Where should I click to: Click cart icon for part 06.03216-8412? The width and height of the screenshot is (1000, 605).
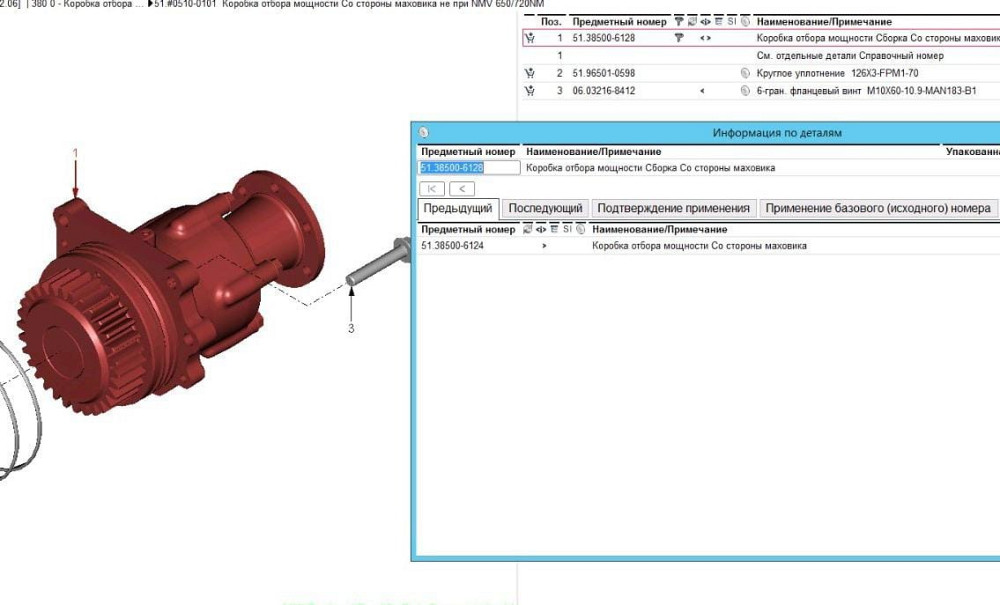pyautogui.click(x=530, y=91)
